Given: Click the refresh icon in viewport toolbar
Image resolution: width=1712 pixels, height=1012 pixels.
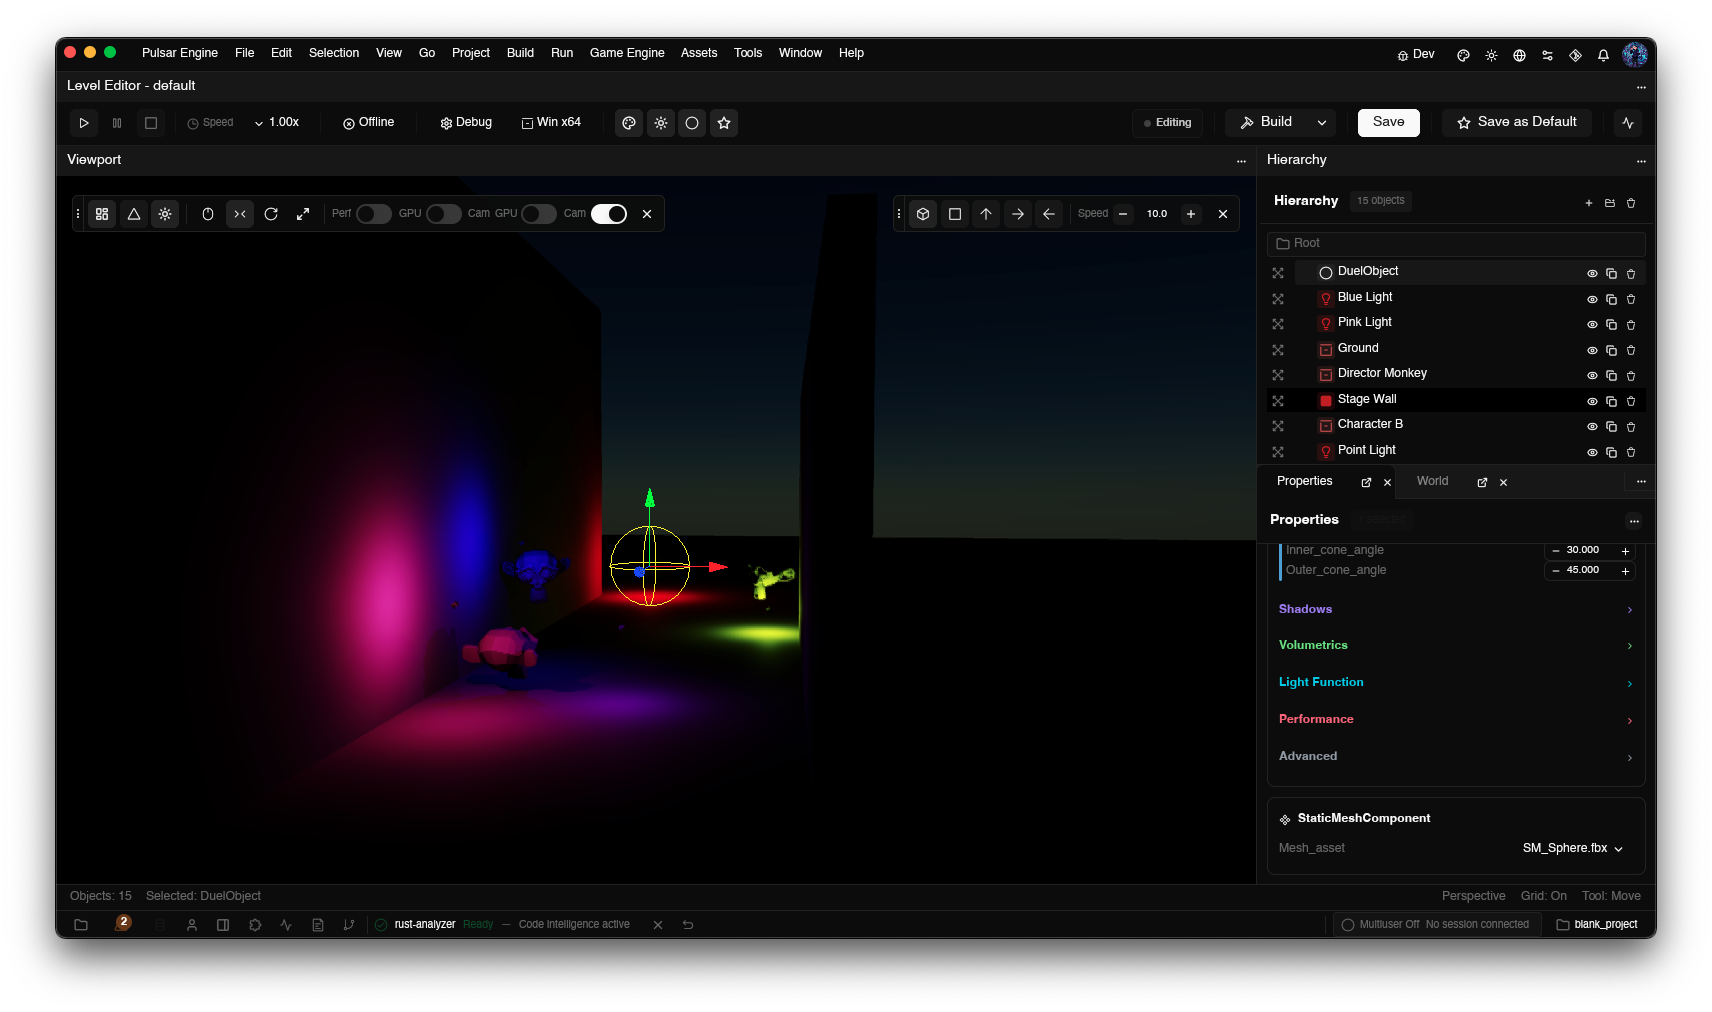Looking at the screenshot, I should coord(271,214).
